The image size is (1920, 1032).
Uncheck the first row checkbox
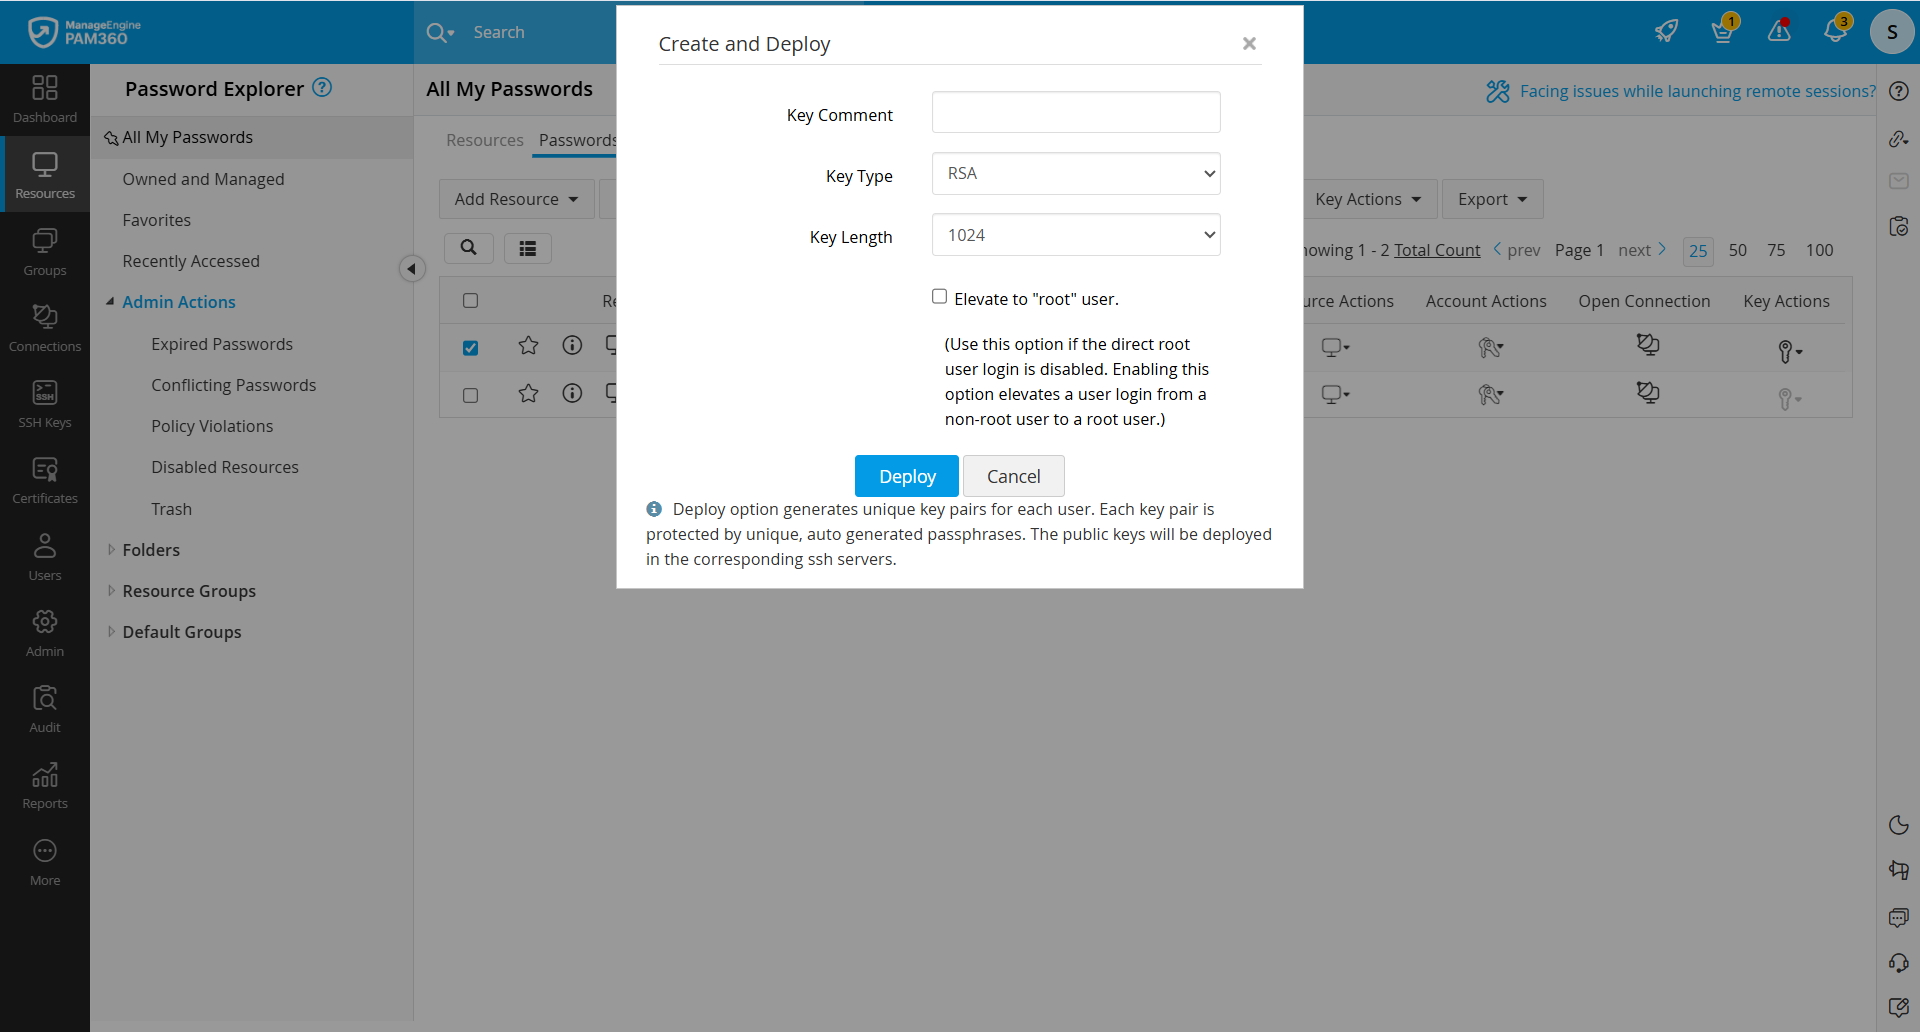click(x=471, y=348)
